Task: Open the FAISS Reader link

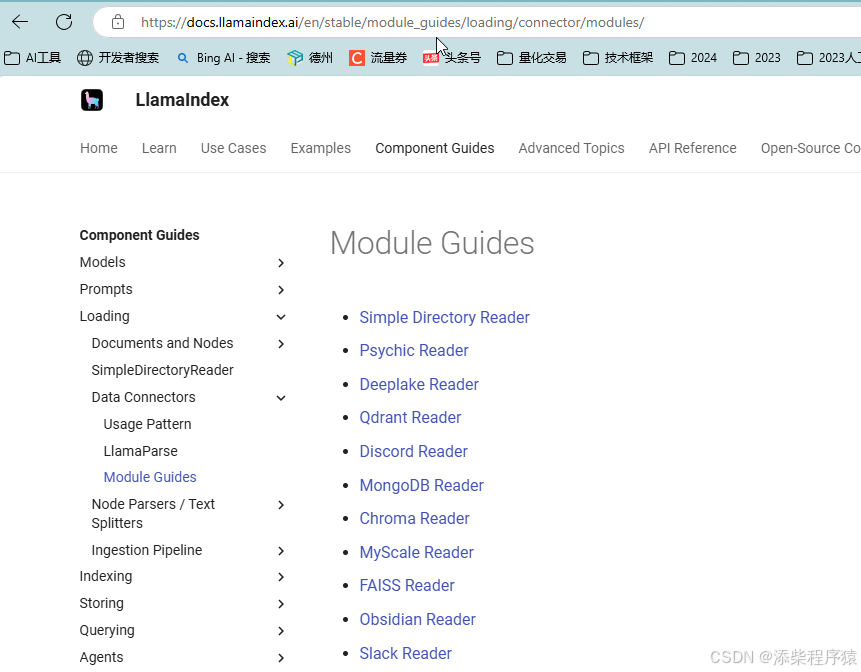Action: click(407, 585)
